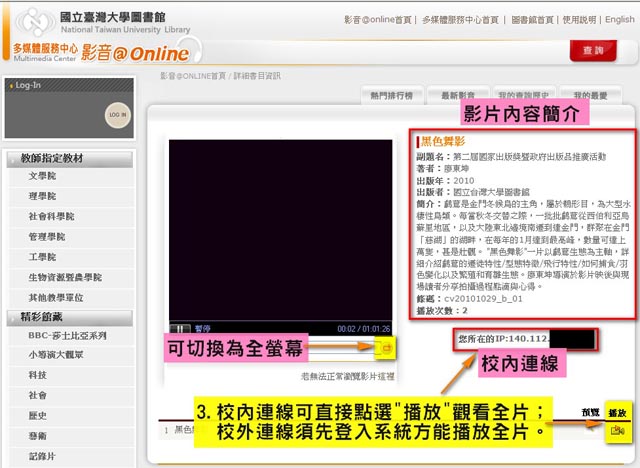Open 藝術 collection
Image resolution: width=640 pixels, height=468 pixels.
point(38,436)
